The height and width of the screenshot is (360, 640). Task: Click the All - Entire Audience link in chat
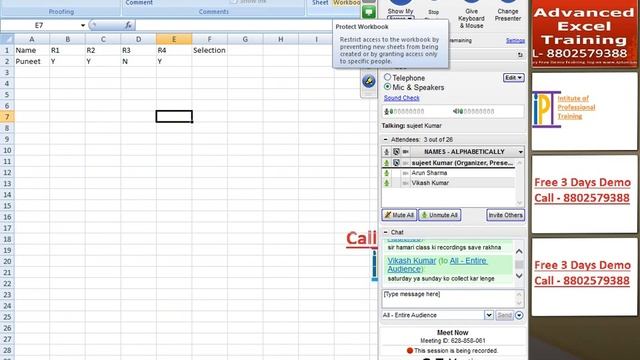point(437,264)
